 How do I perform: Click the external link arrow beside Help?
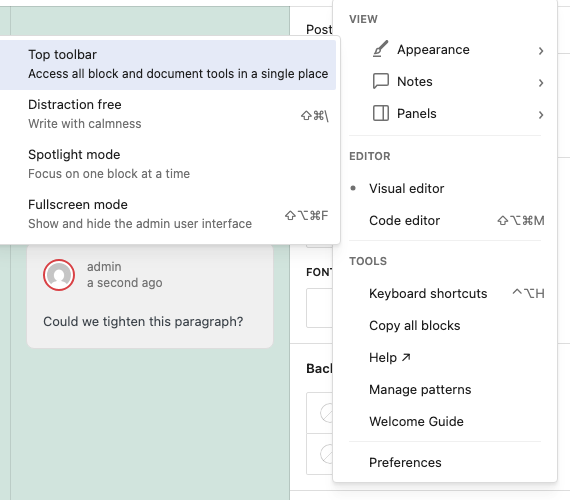coord(406,357)
